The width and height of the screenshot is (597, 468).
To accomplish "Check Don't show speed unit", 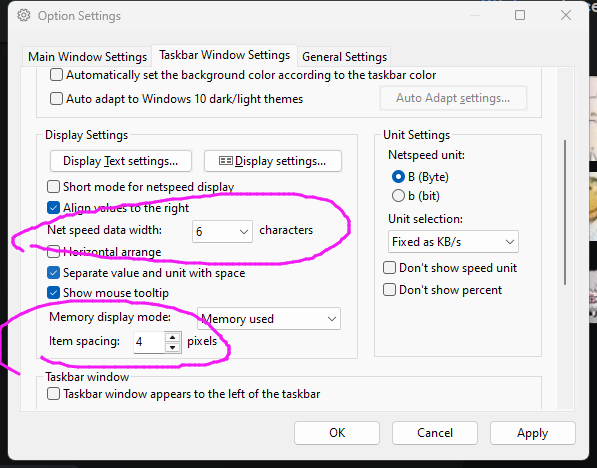I will 389,268.
